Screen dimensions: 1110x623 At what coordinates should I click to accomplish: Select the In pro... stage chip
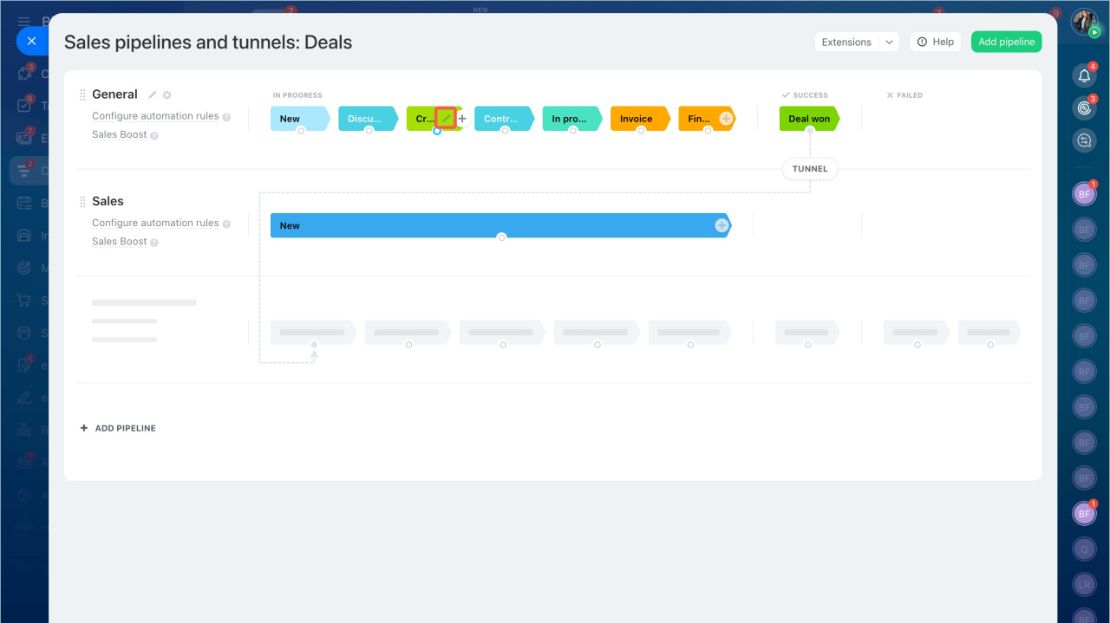[x=572, y=118]
